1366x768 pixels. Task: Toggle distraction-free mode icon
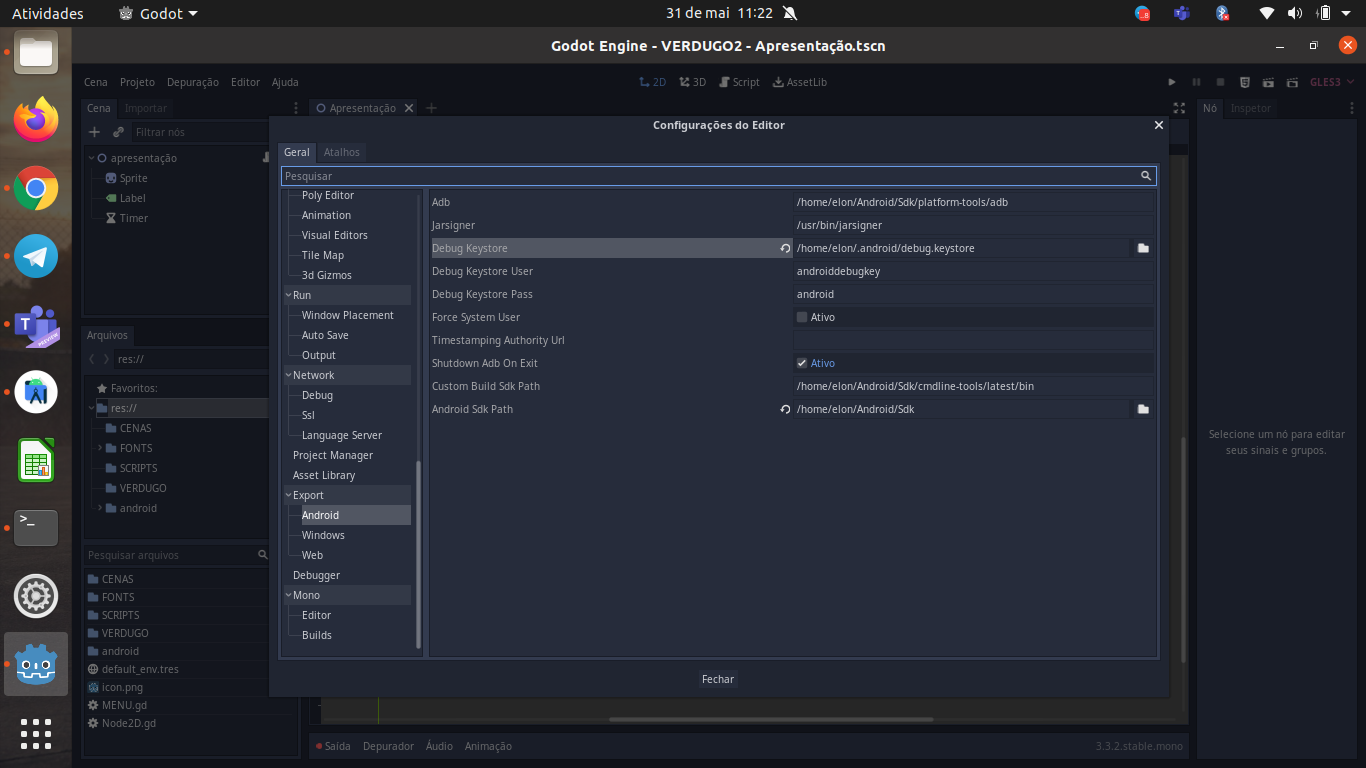[1179, 108]
